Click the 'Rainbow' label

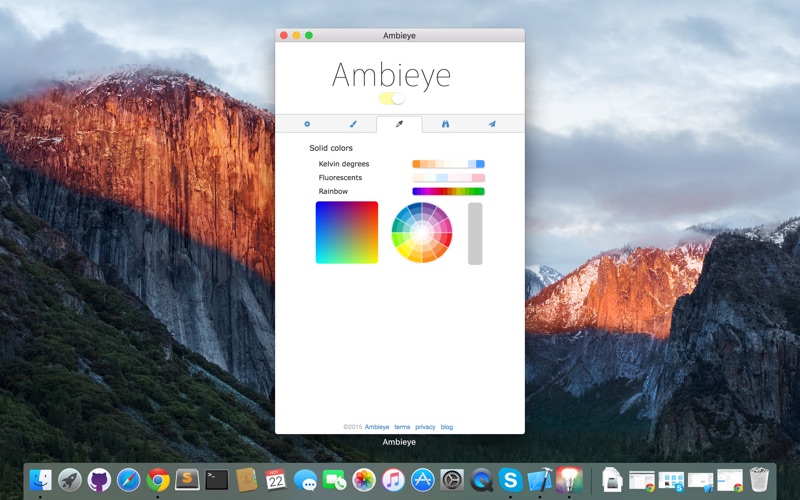(x=333, y=191)
